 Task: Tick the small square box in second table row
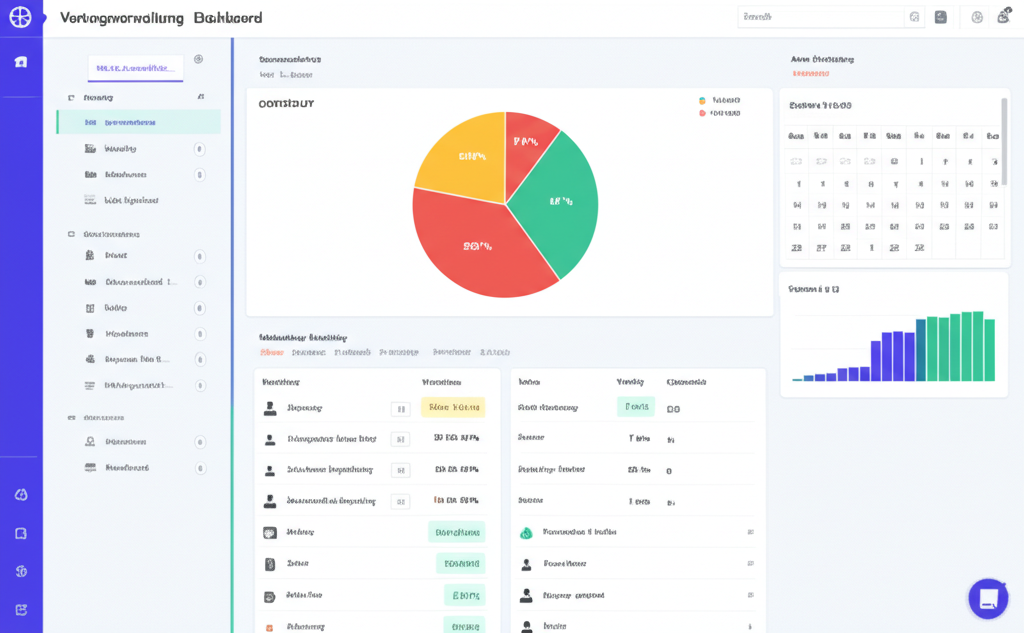click(x=400, y=439)
